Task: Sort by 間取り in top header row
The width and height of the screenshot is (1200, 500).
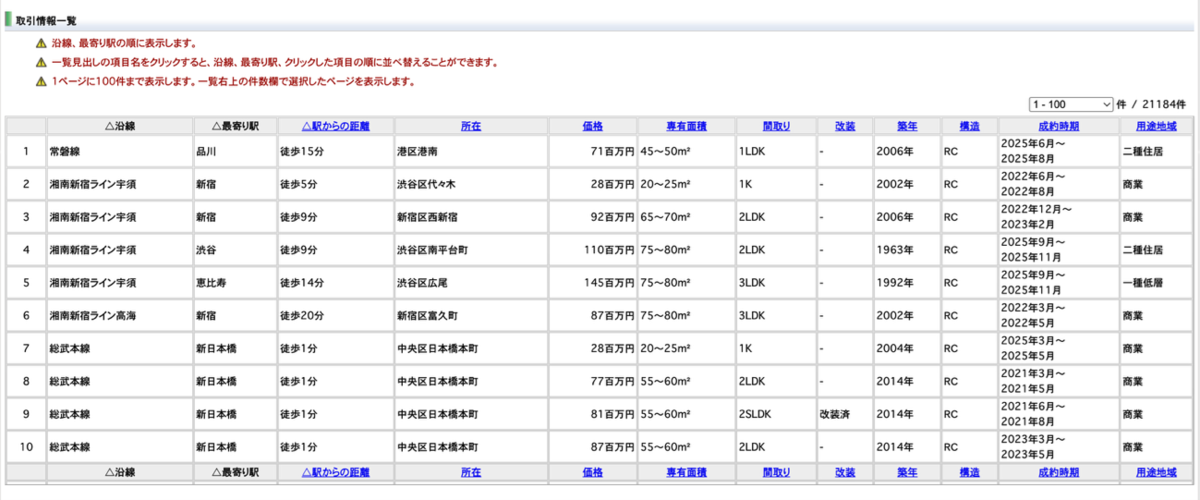Action: [x=776, y=126]
